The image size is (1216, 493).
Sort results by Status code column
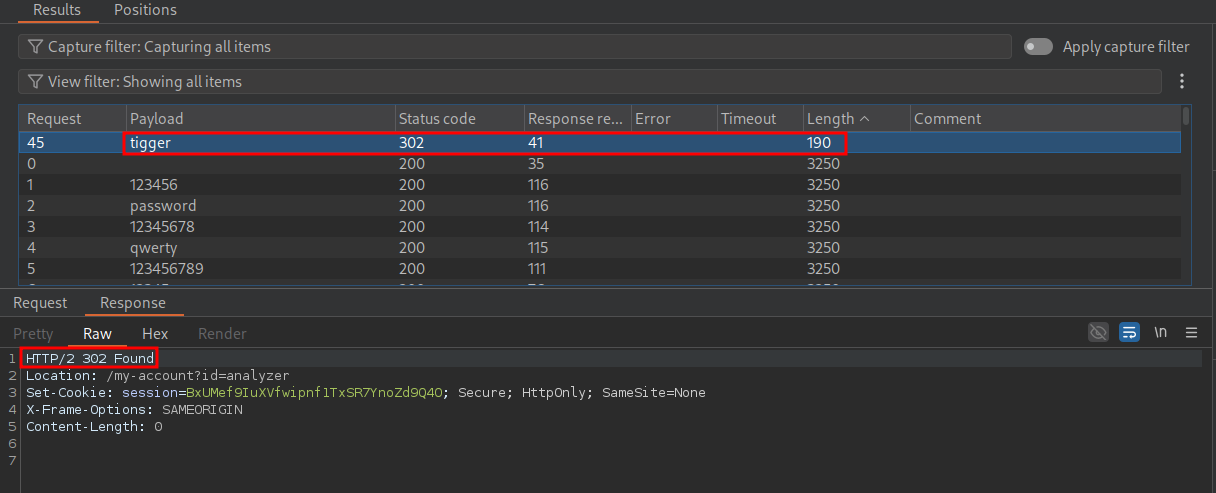pyautogui.click(x=437, y=119)
